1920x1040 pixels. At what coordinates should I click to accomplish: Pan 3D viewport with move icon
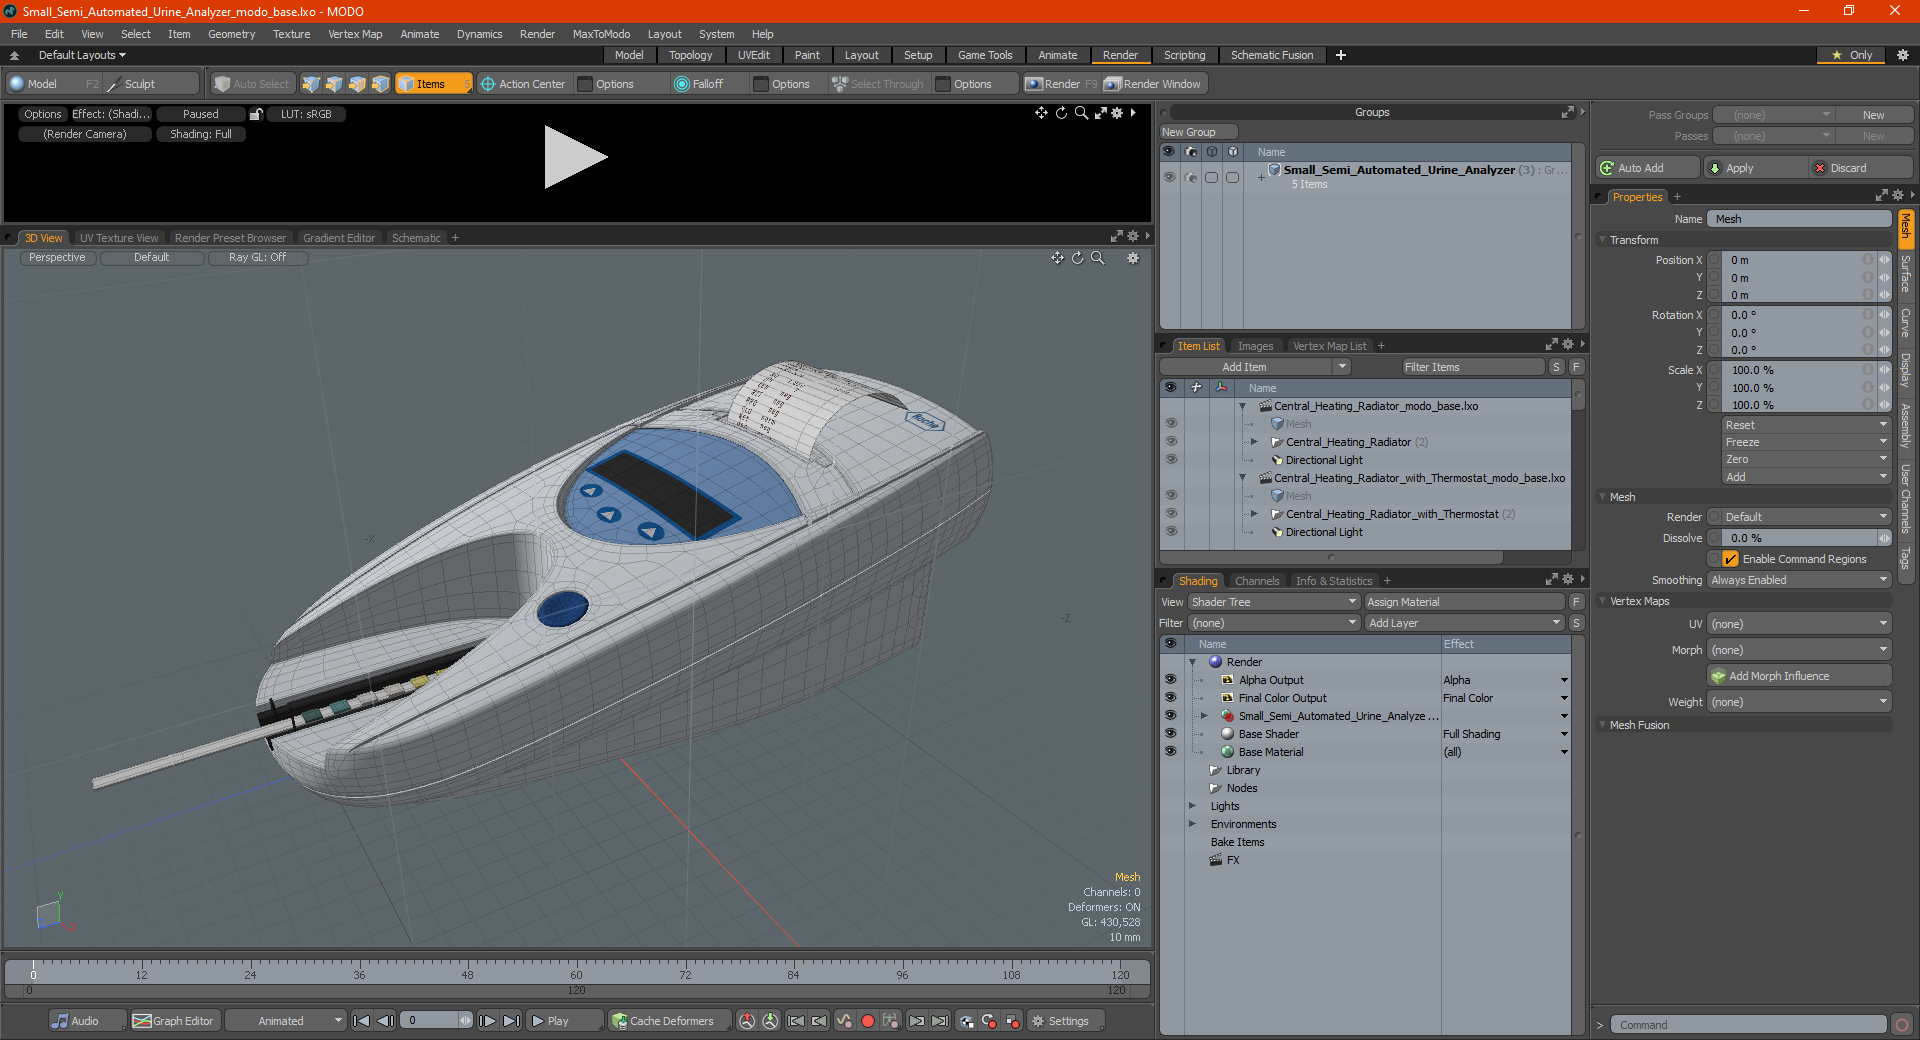1057,258
